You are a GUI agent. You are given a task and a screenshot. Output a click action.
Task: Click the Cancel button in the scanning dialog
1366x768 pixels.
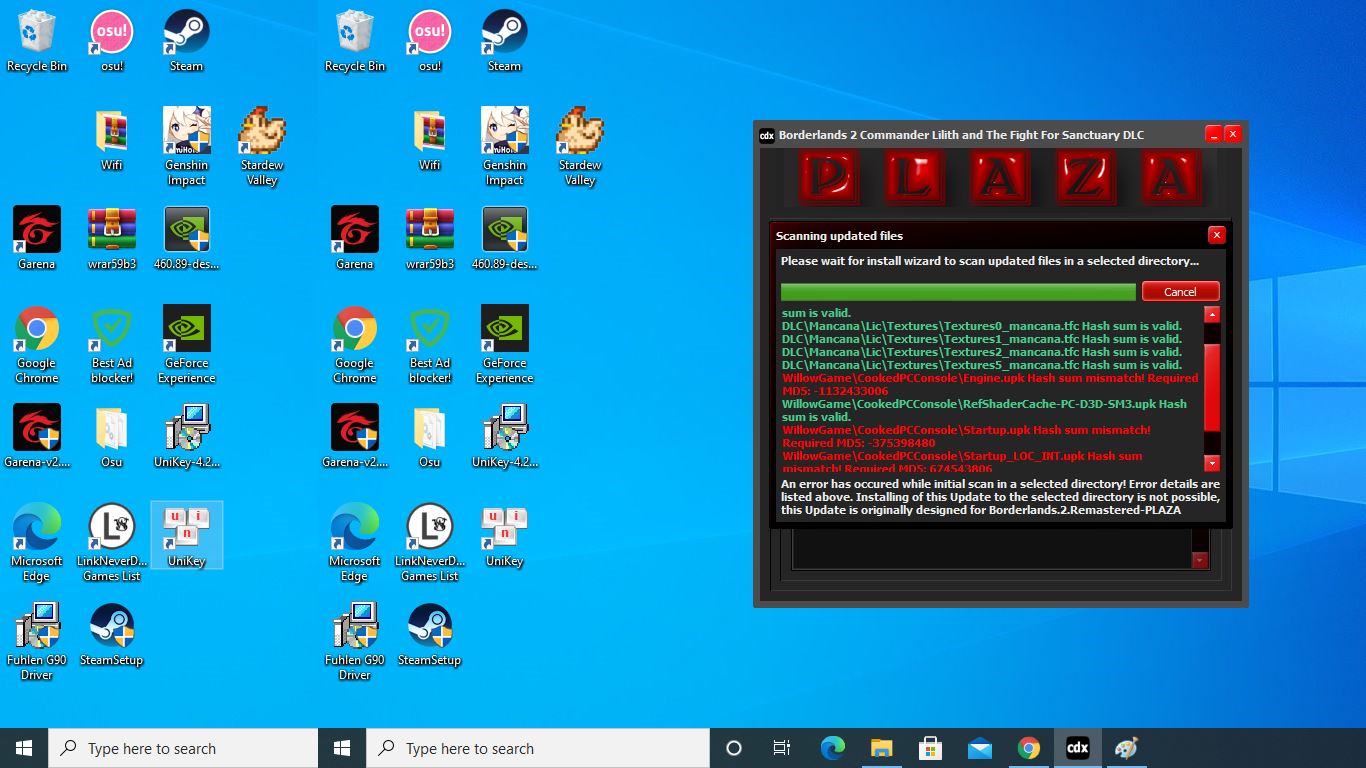coord(1179,292)
